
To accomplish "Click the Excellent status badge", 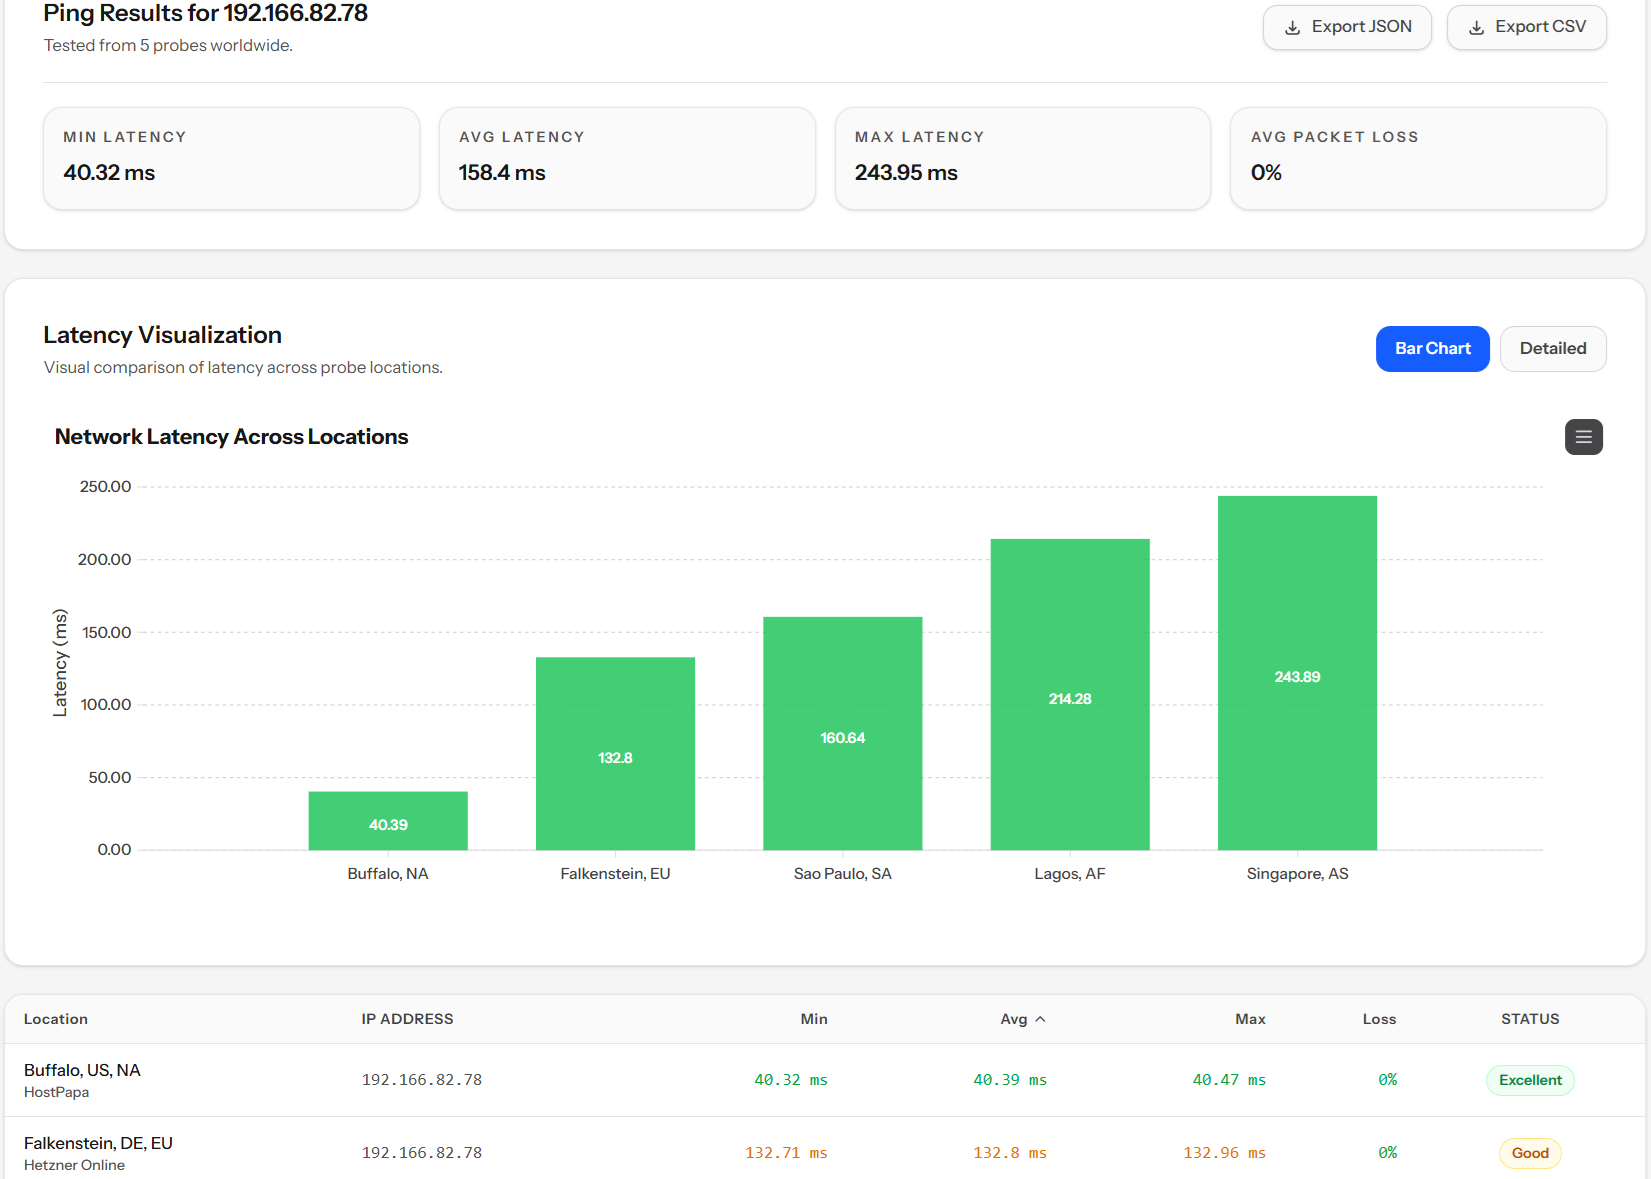I will pyautogui.click(x=1530, y=1080).
